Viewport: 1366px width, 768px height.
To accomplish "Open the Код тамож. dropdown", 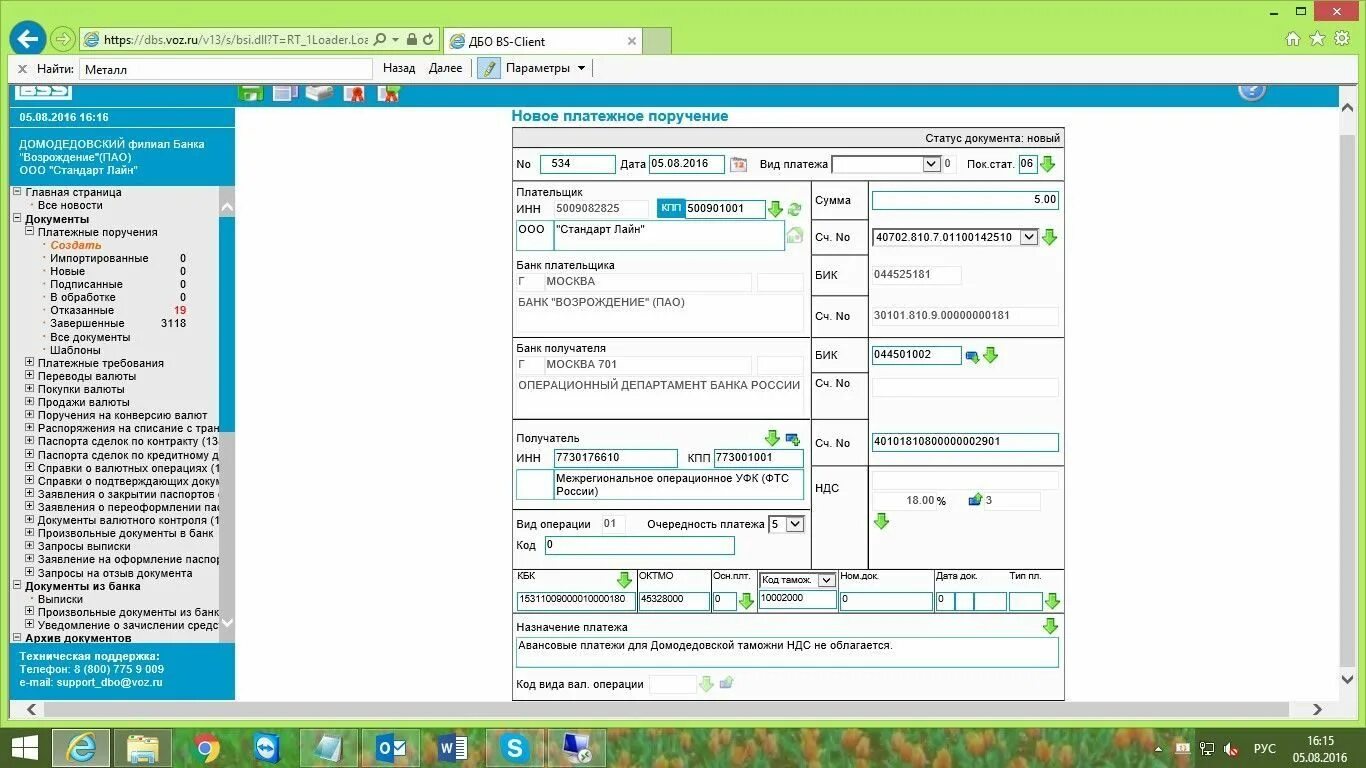I will tap(826, 580).
